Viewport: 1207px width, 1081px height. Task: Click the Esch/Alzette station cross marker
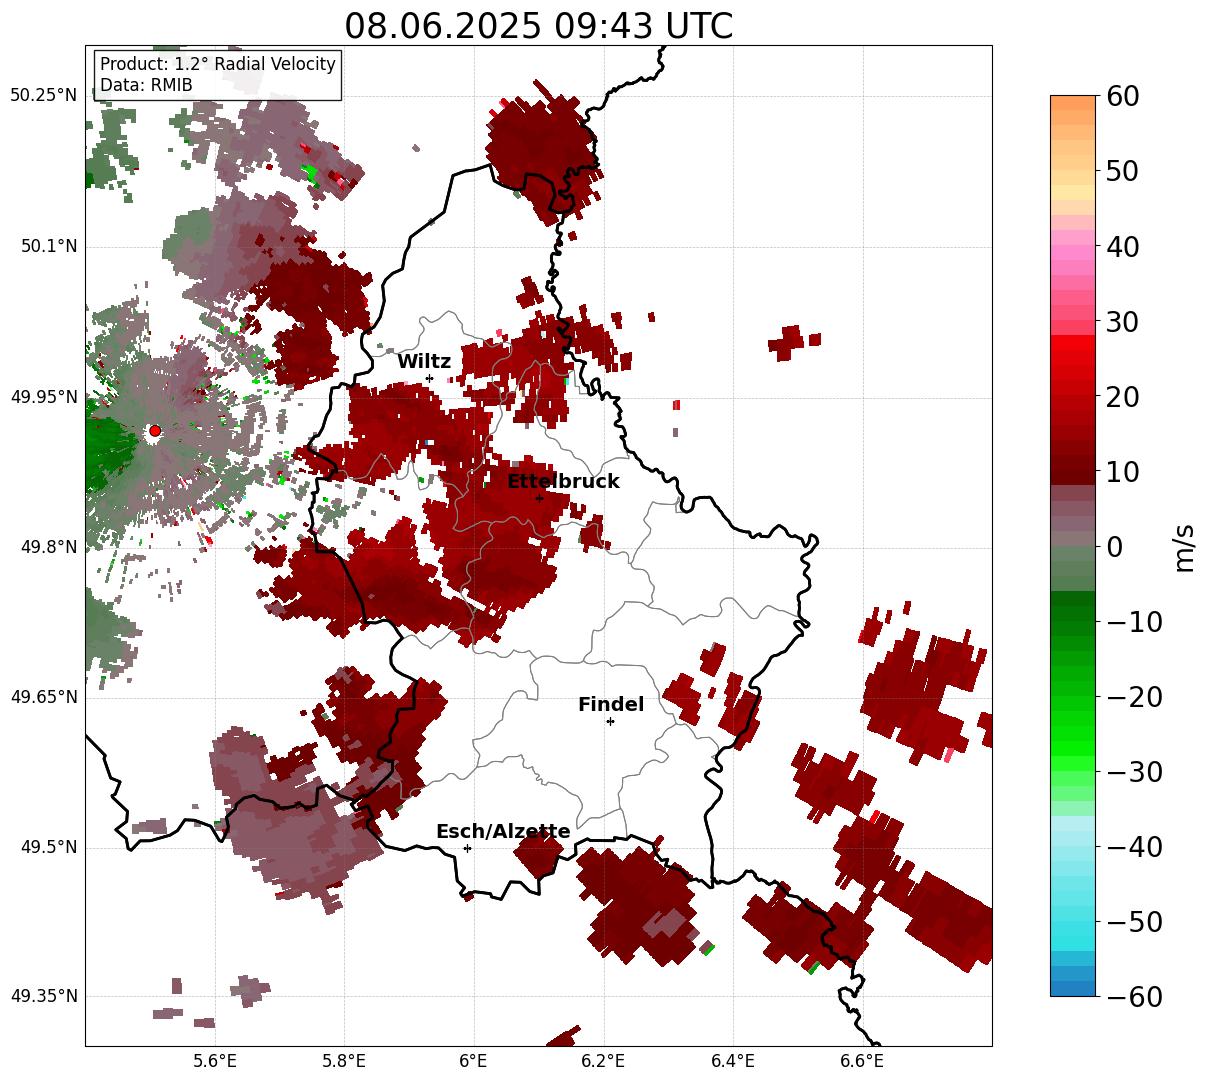(467, 848)
